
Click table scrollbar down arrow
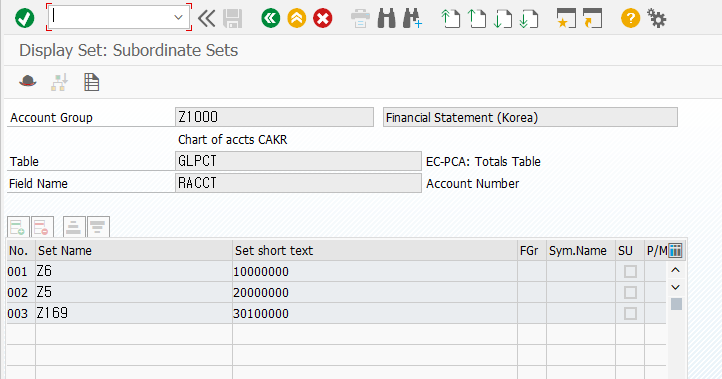point(675,287)
